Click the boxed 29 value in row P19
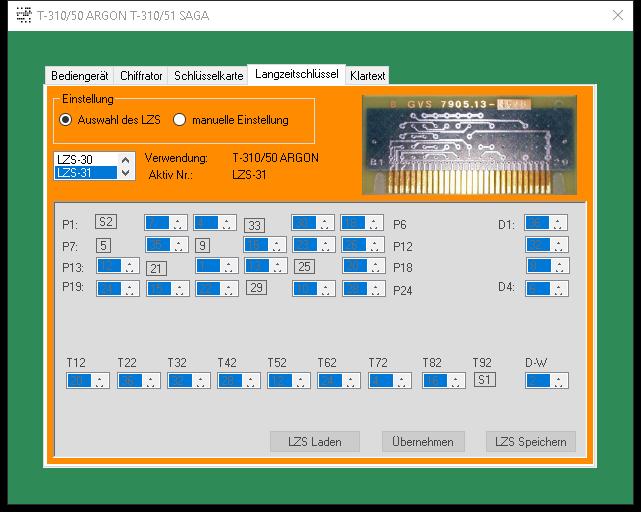641x512 pixels. pyautogui.click(x=256, y=287)
